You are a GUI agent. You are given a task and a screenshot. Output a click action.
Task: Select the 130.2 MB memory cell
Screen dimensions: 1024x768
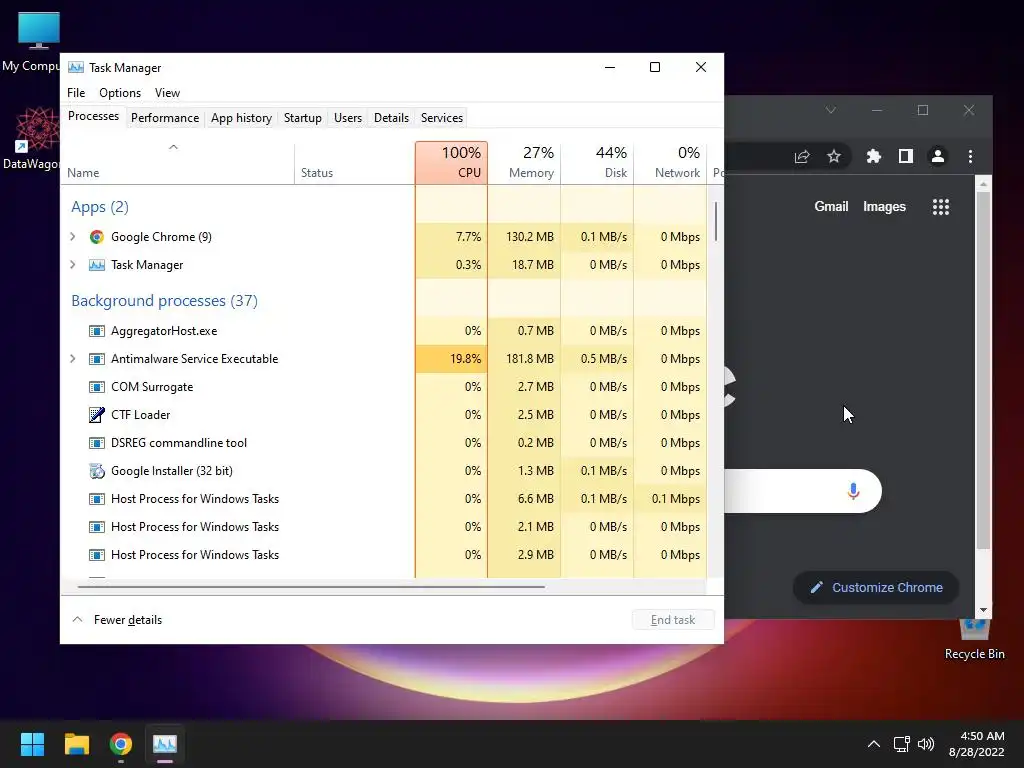click(524, 237)
